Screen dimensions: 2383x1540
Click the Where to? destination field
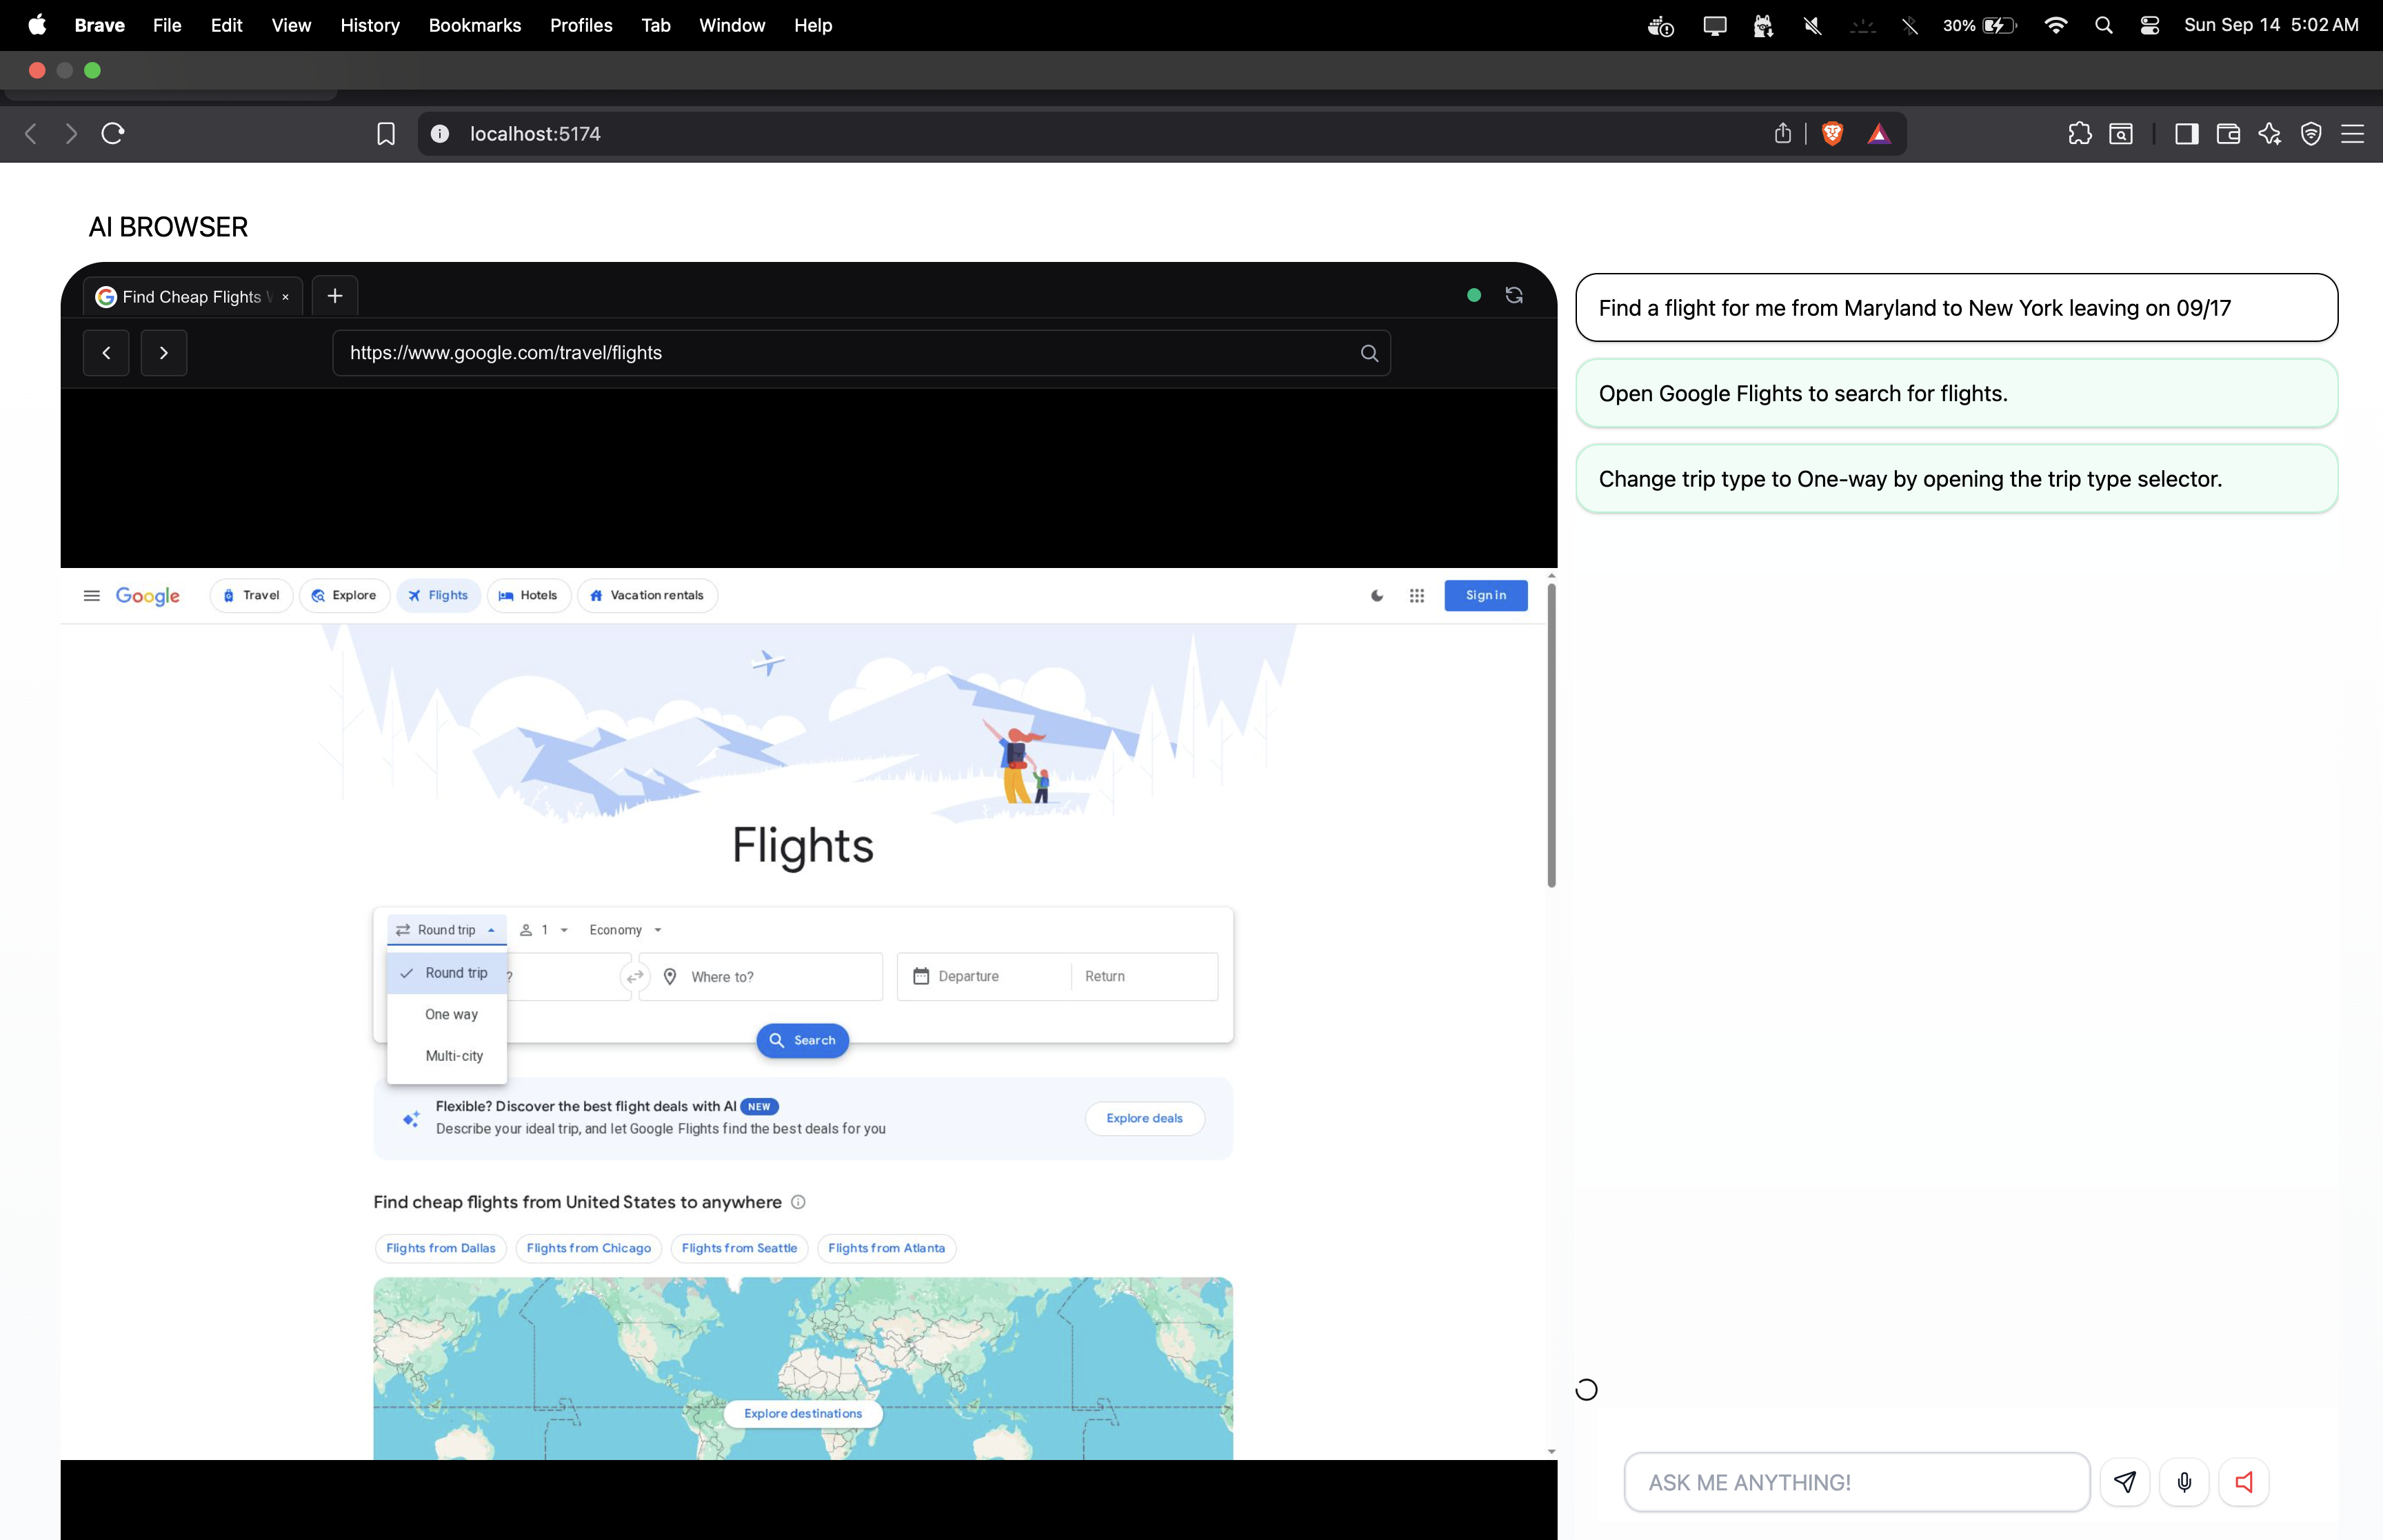tap(770, 977)
